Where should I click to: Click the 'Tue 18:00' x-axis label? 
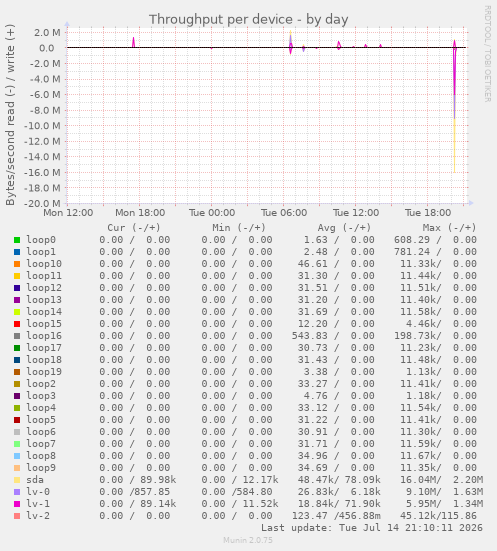pyautogui.click(x=428, y=213)
